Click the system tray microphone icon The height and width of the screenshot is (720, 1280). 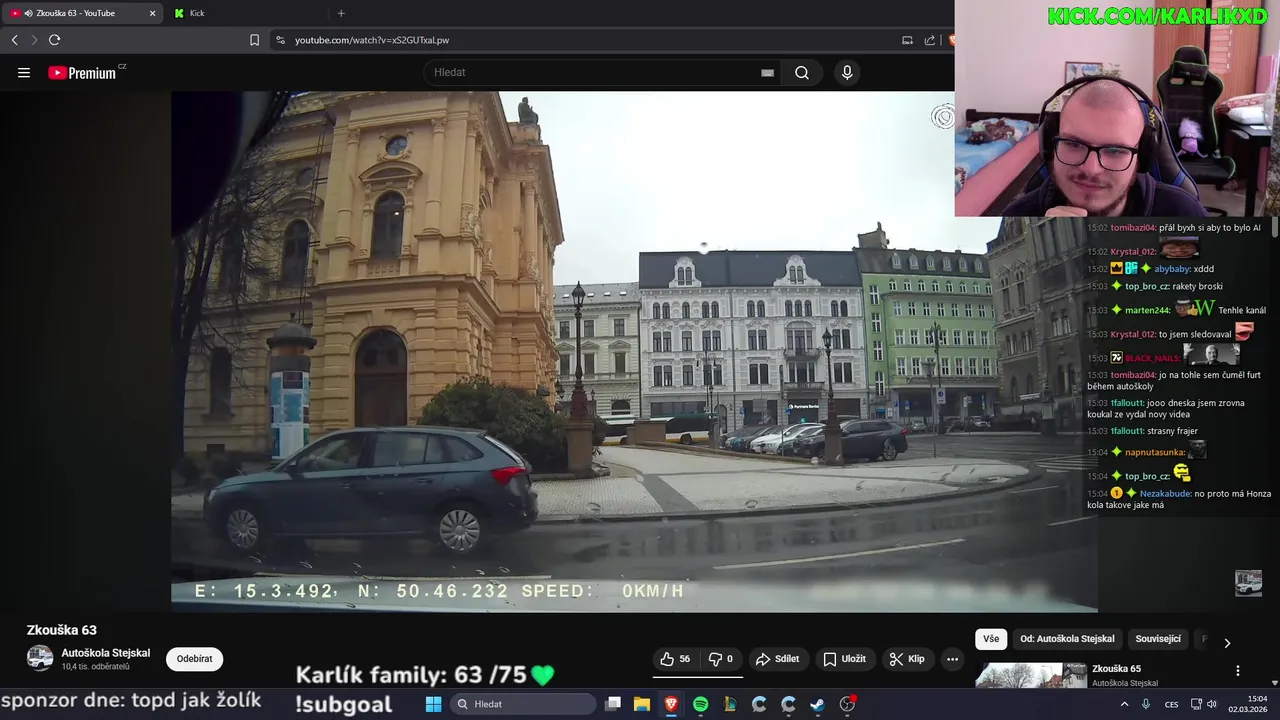1146,704
